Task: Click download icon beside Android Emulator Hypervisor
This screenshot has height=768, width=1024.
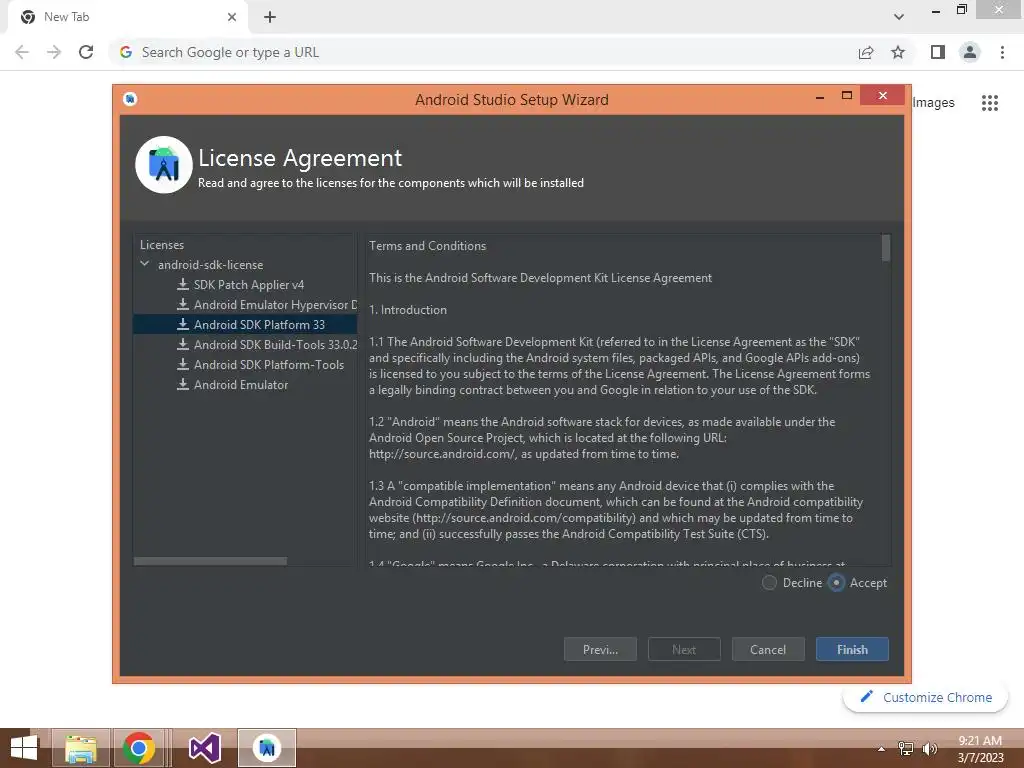Action: (183, 304)
